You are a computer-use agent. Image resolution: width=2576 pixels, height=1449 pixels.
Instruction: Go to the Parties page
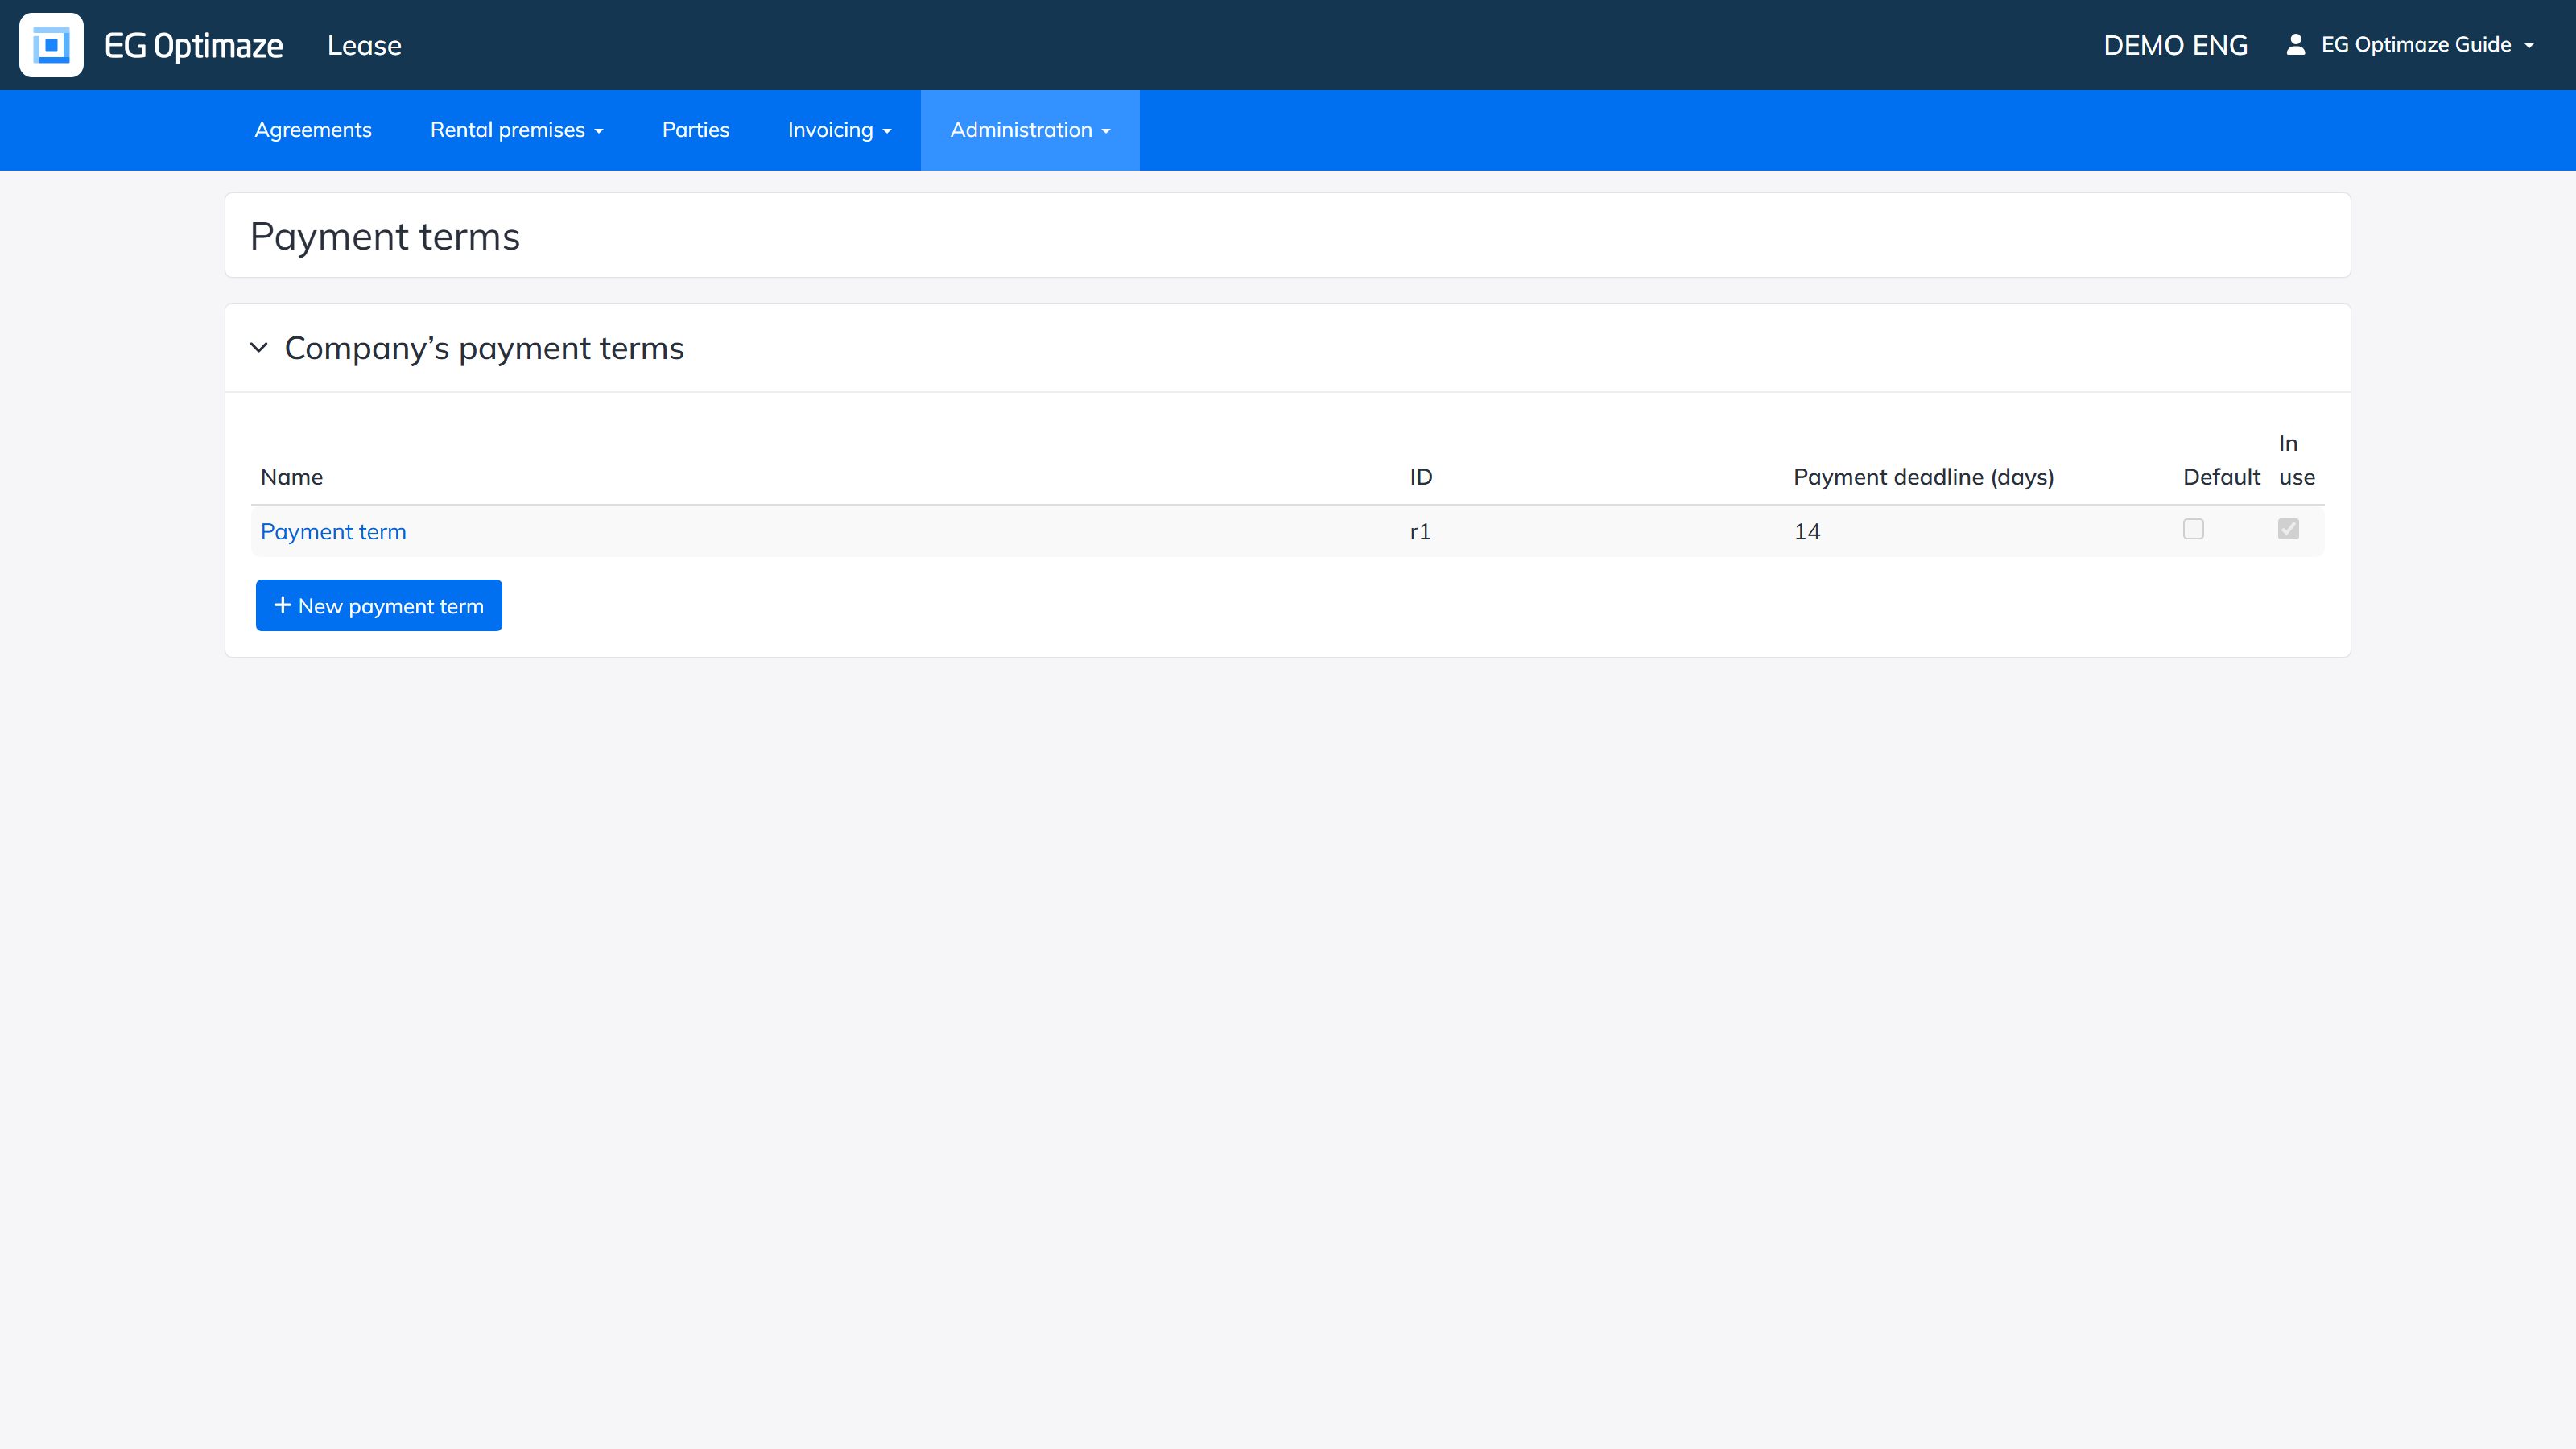695,130
